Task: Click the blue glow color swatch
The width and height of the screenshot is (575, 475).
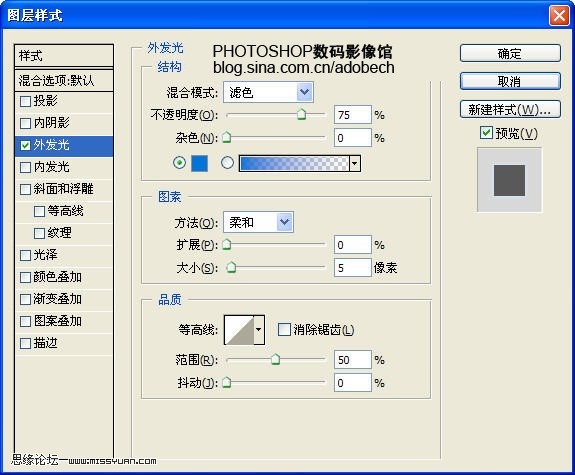Action: pyautogui.click(x=199, y=163)
